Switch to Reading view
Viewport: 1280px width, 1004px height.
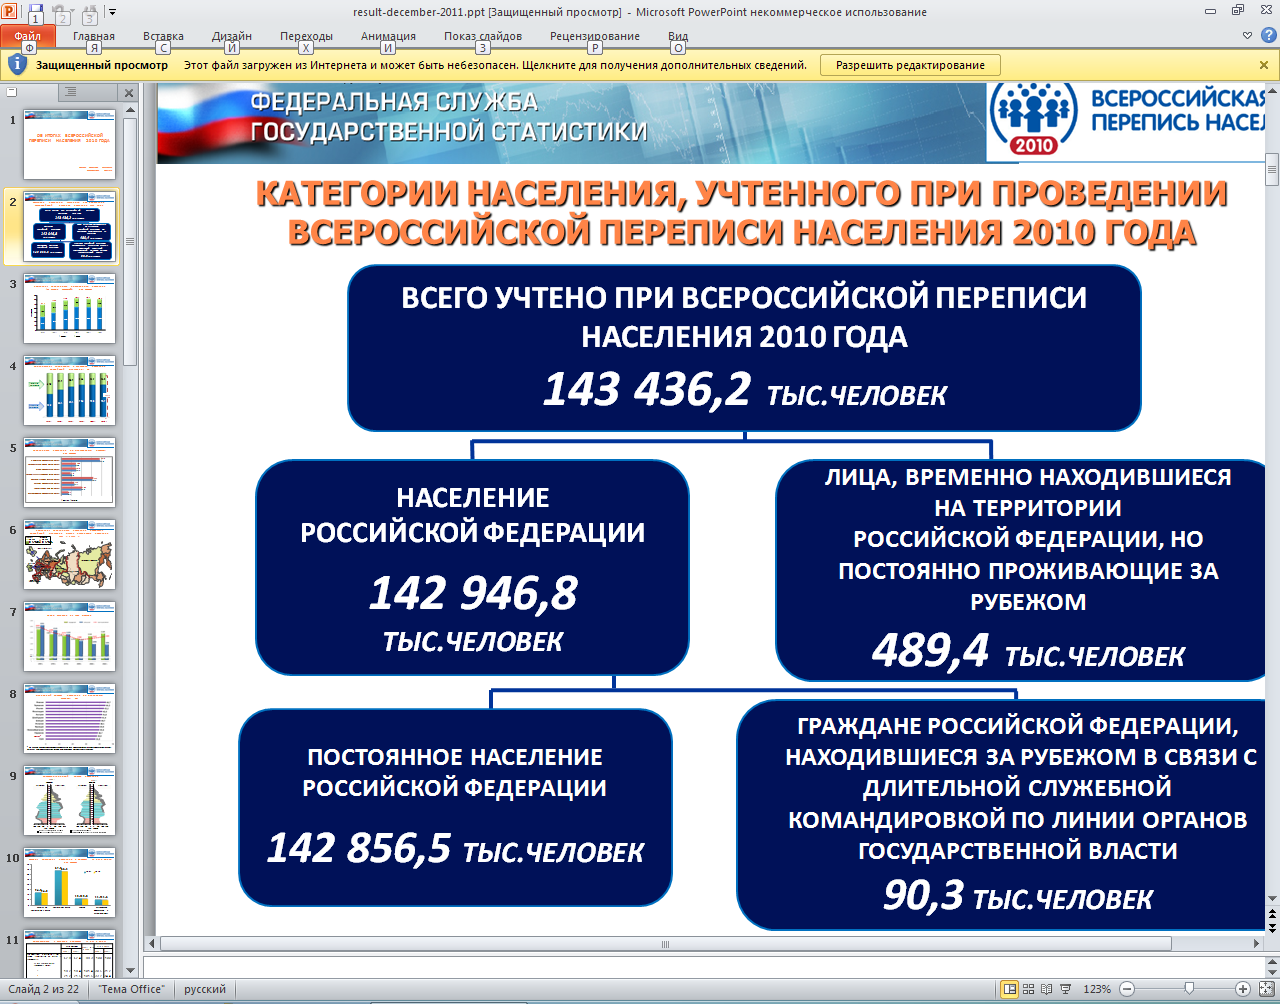click(1047, 989)
